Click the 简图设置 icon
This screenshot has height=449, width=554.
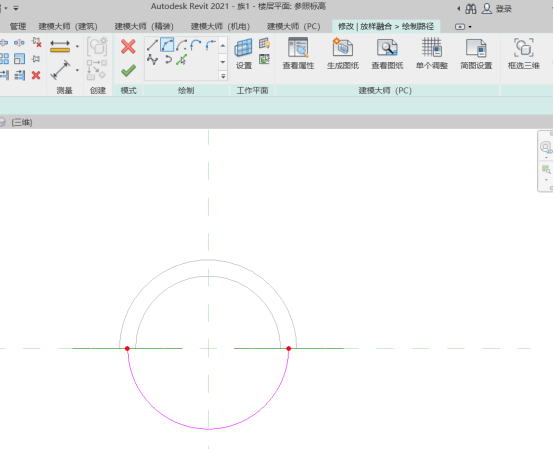pos(476,47)
